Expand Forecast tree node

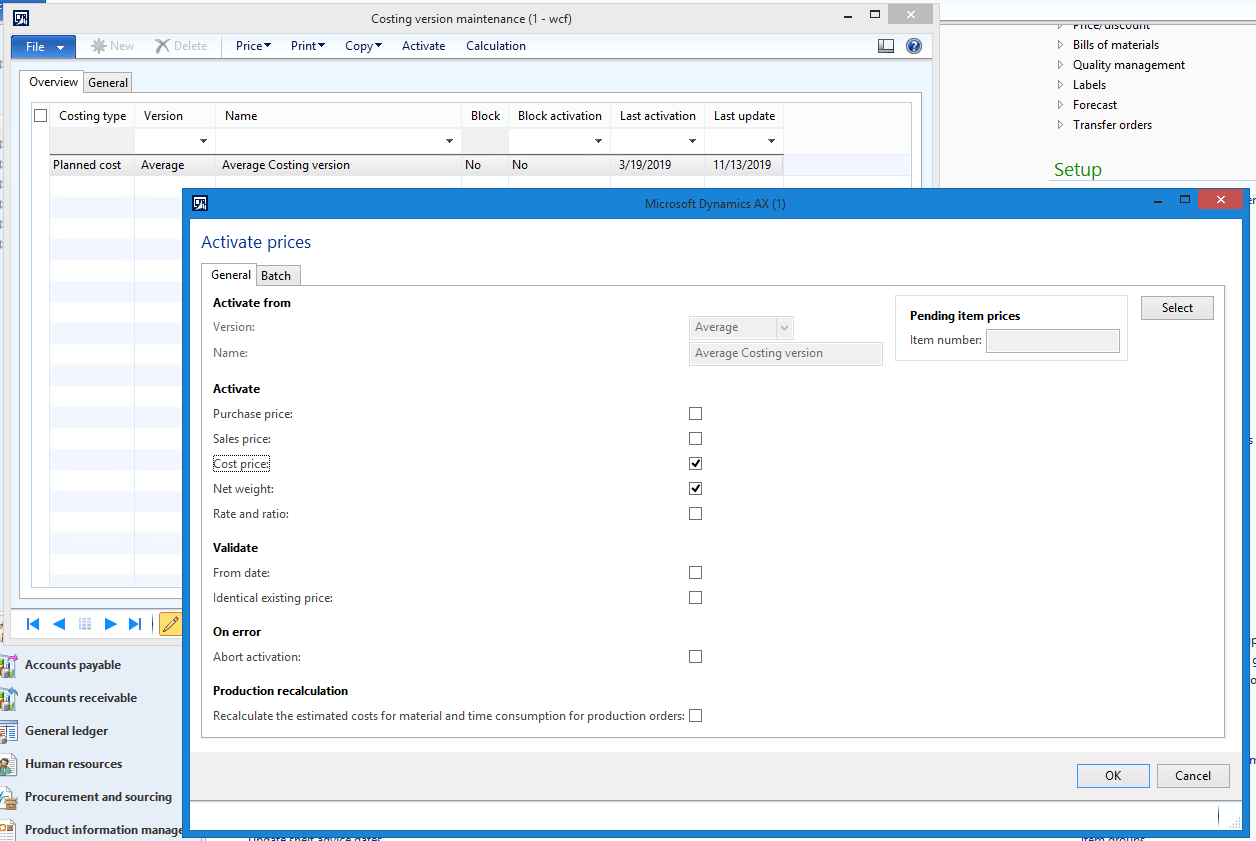click(1062, 105)
